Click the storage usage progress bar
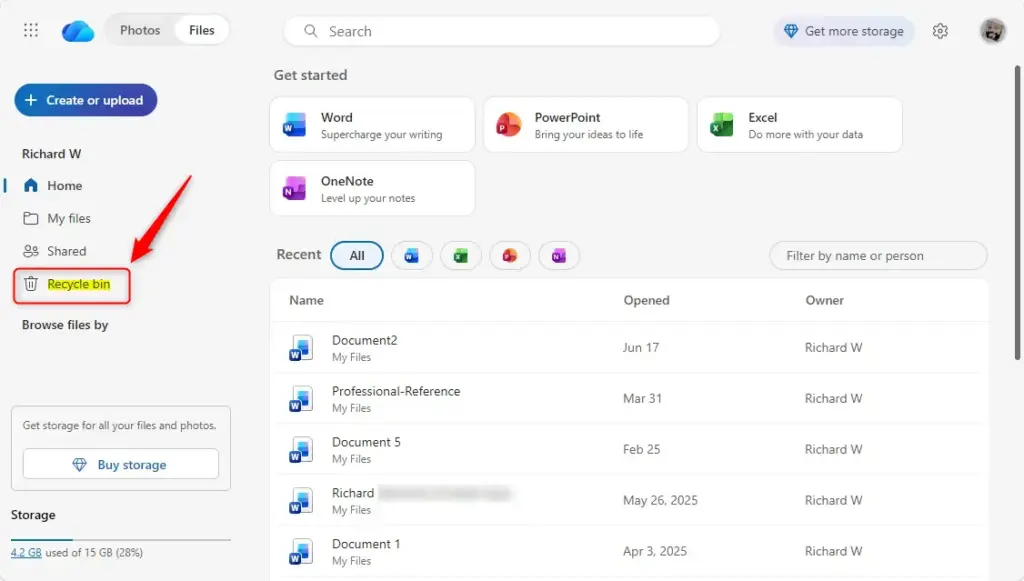This screenshot has width=1024, height=581. tap(121, 540)
